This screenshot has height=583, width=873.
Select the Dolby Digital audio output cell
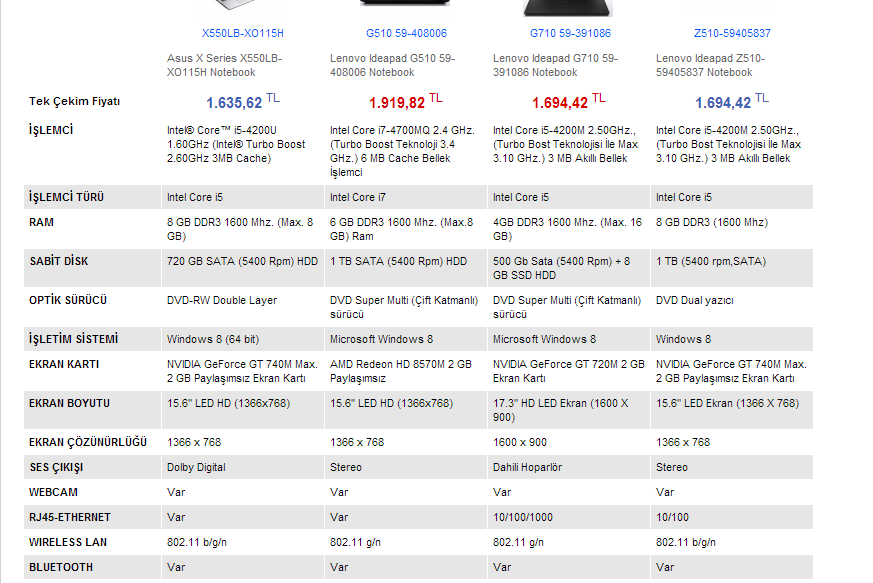click(198, 467)
